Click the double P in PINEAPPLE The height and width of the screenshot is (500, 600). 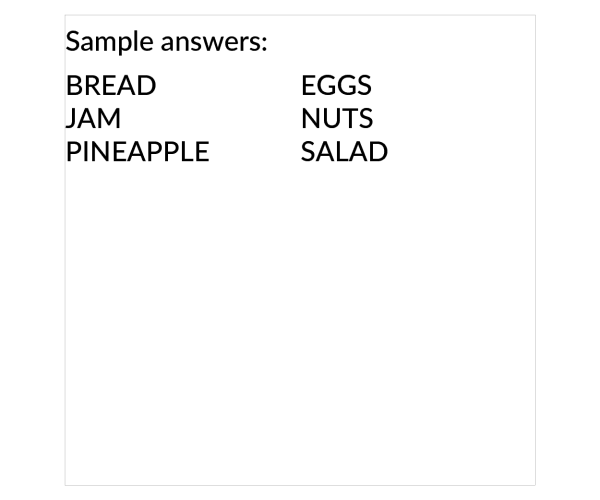click(x=165, y=152)
